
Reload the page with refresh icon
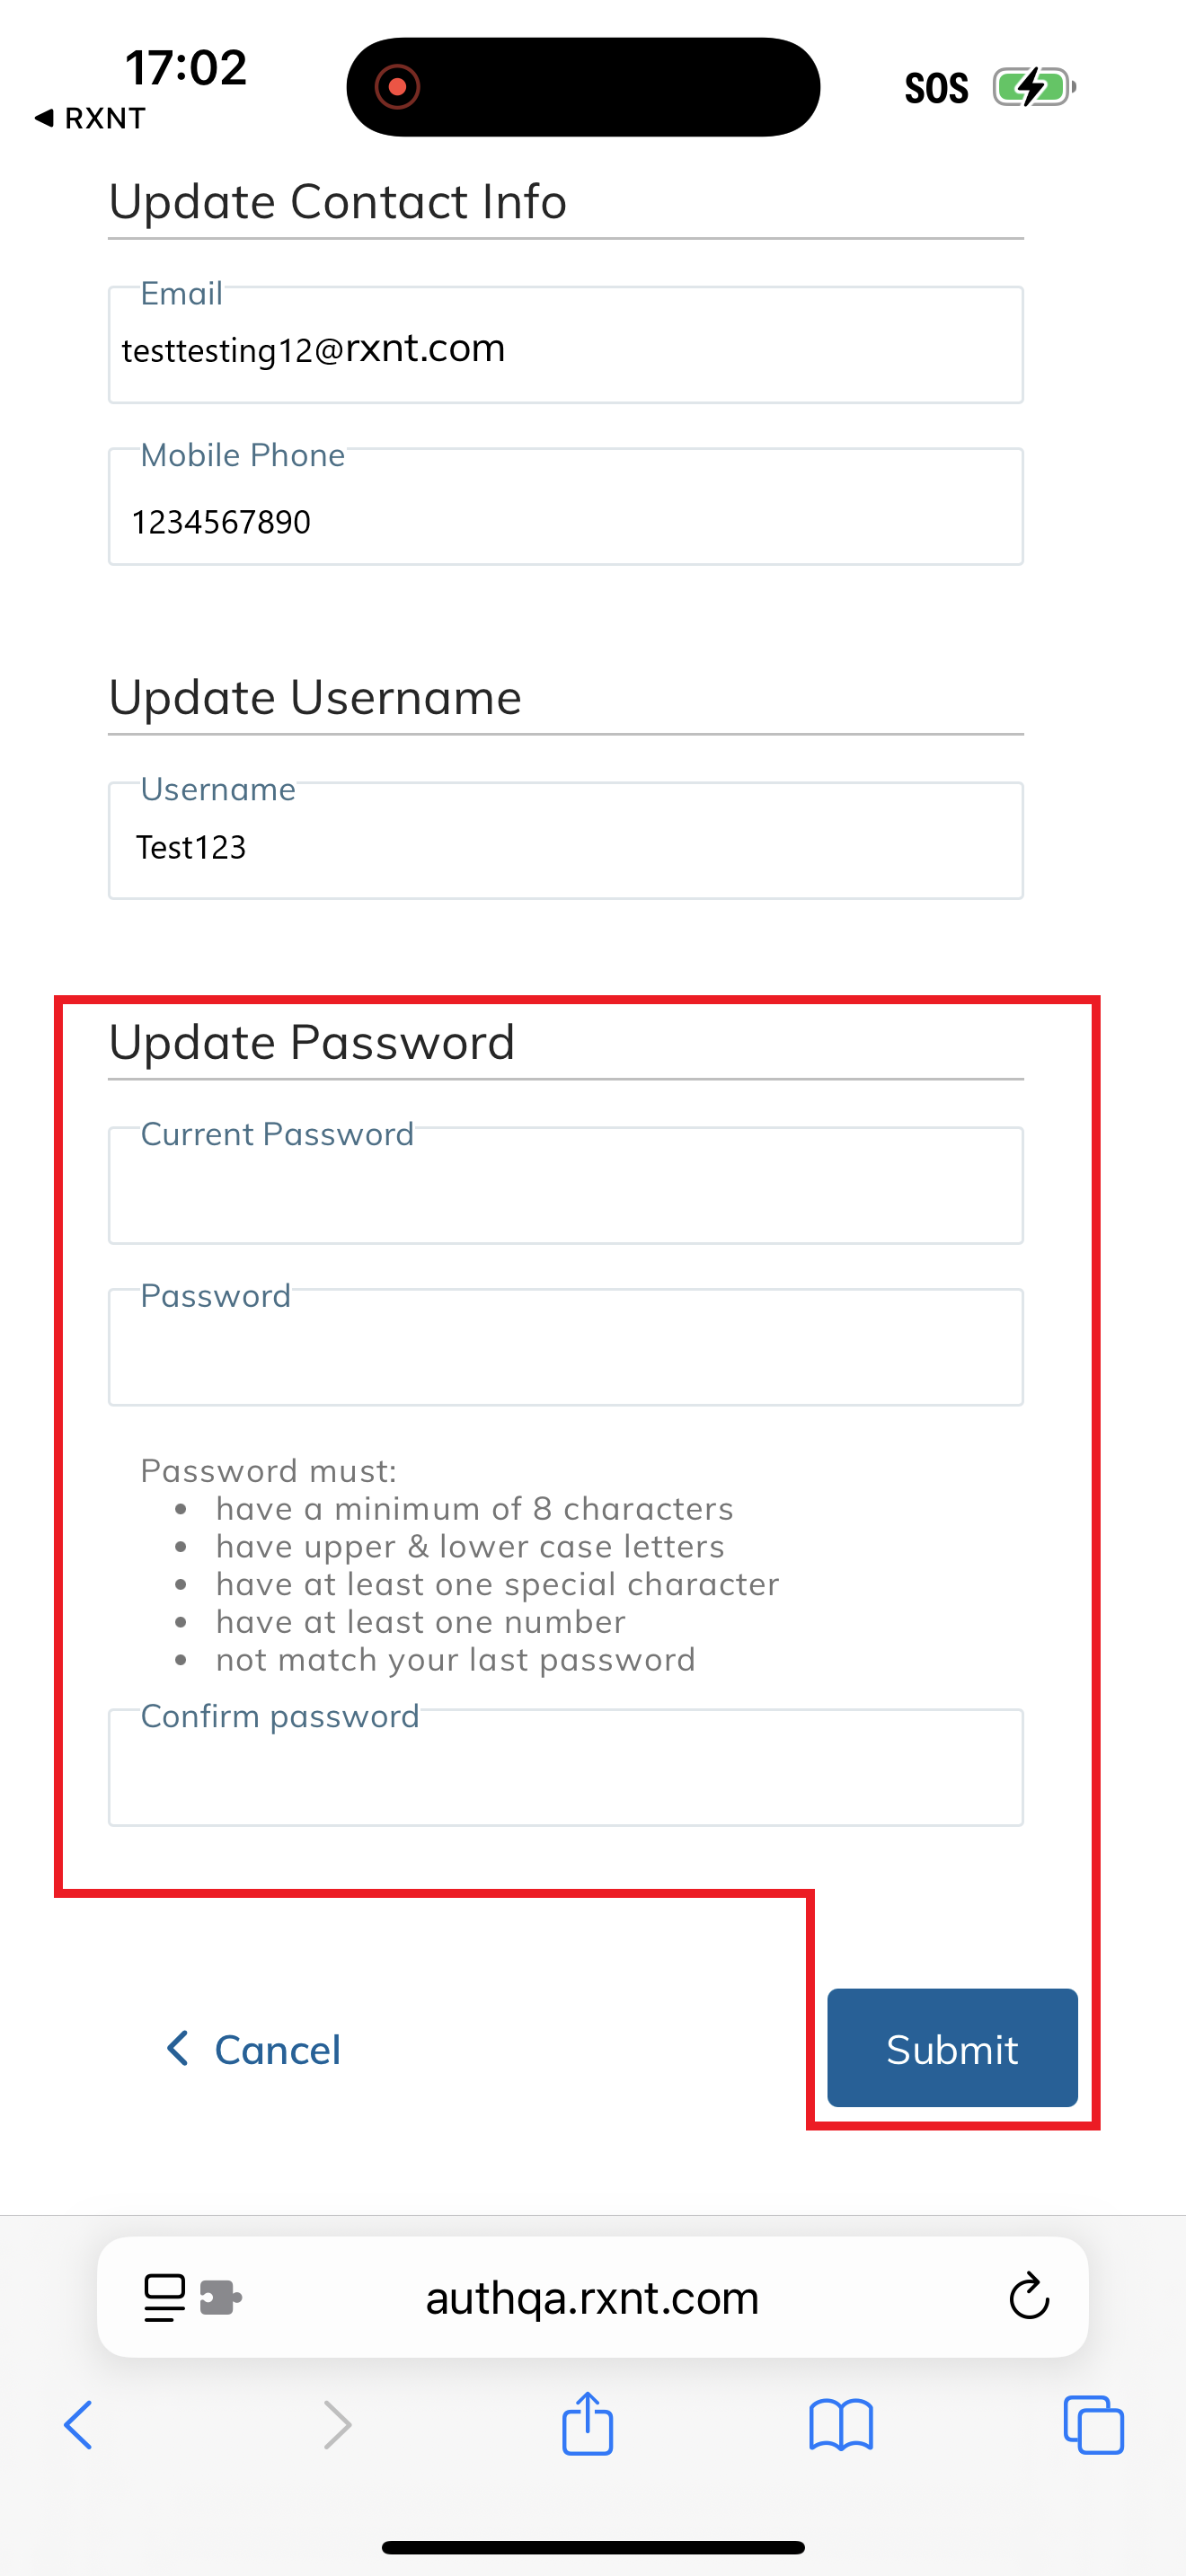[x=1028, y=2296]
